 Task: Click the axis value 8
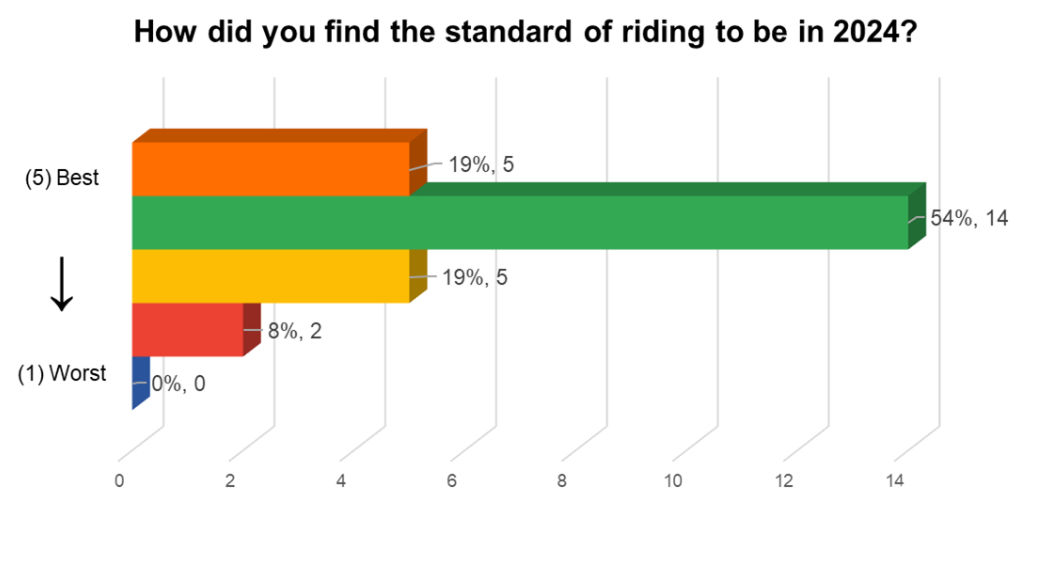tap(562, 481)
